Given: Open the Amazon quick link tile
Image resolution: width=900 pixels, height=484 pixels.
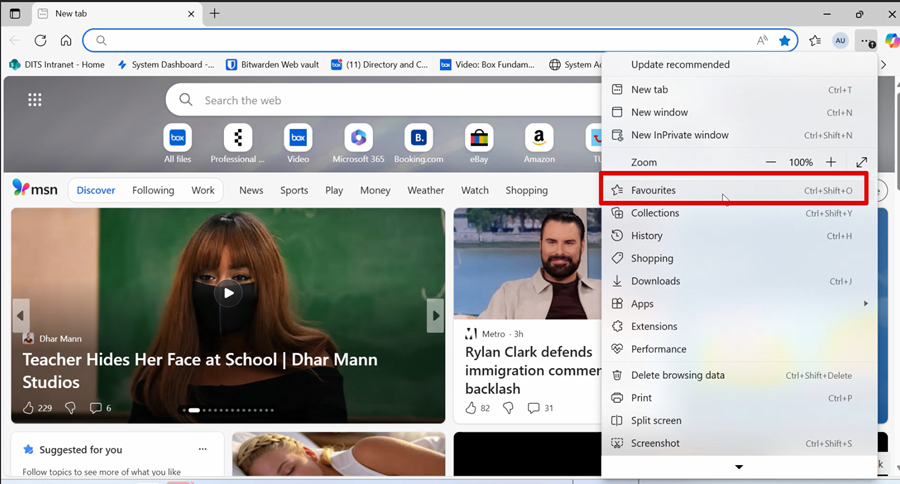Looking at the screenshot, I should click(x=538, y=138).
